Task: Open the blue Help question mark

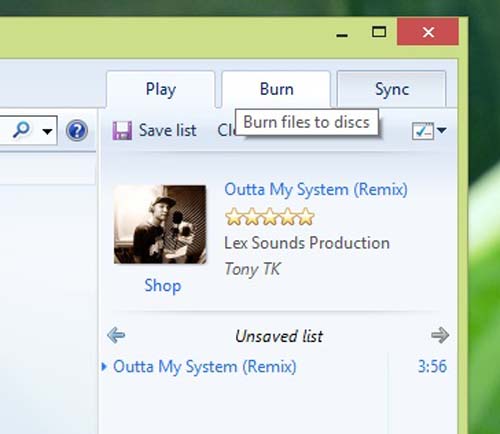Action: point(77,130)
